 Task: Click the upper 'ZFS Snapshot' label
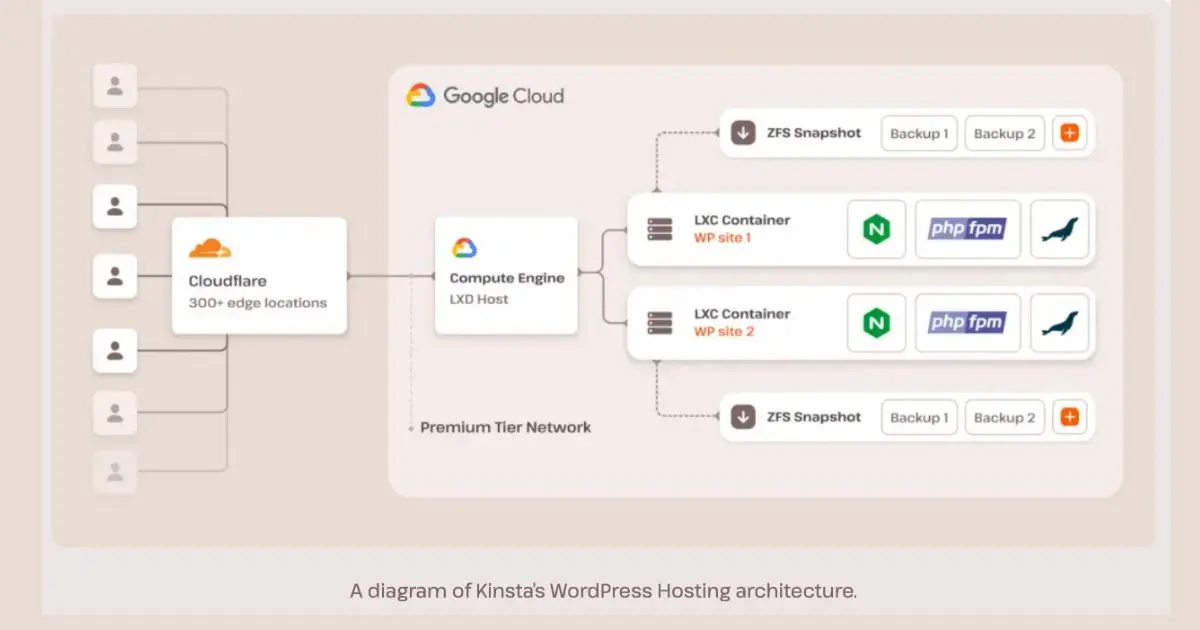[x=814, y=133]
